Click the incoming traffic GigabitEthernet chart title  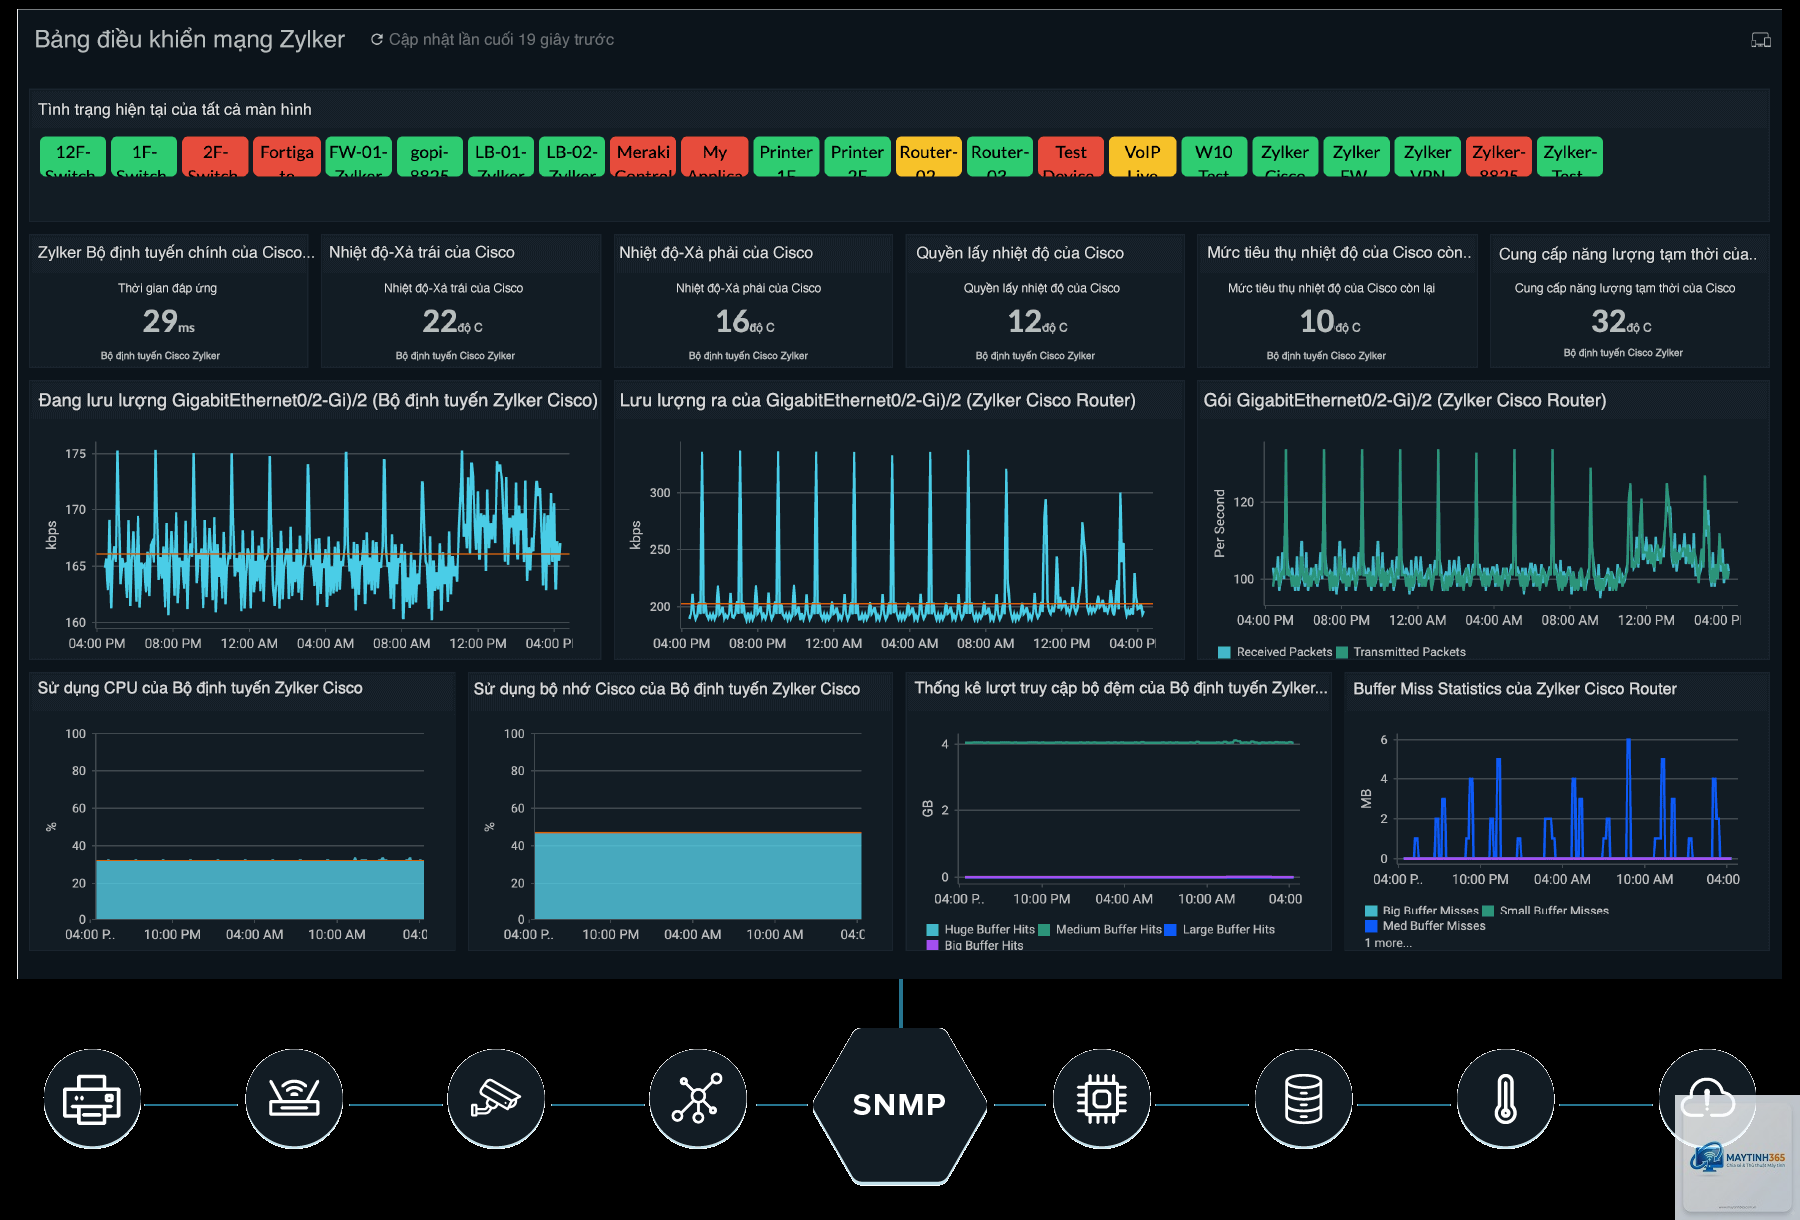click(x=318, y=400)
